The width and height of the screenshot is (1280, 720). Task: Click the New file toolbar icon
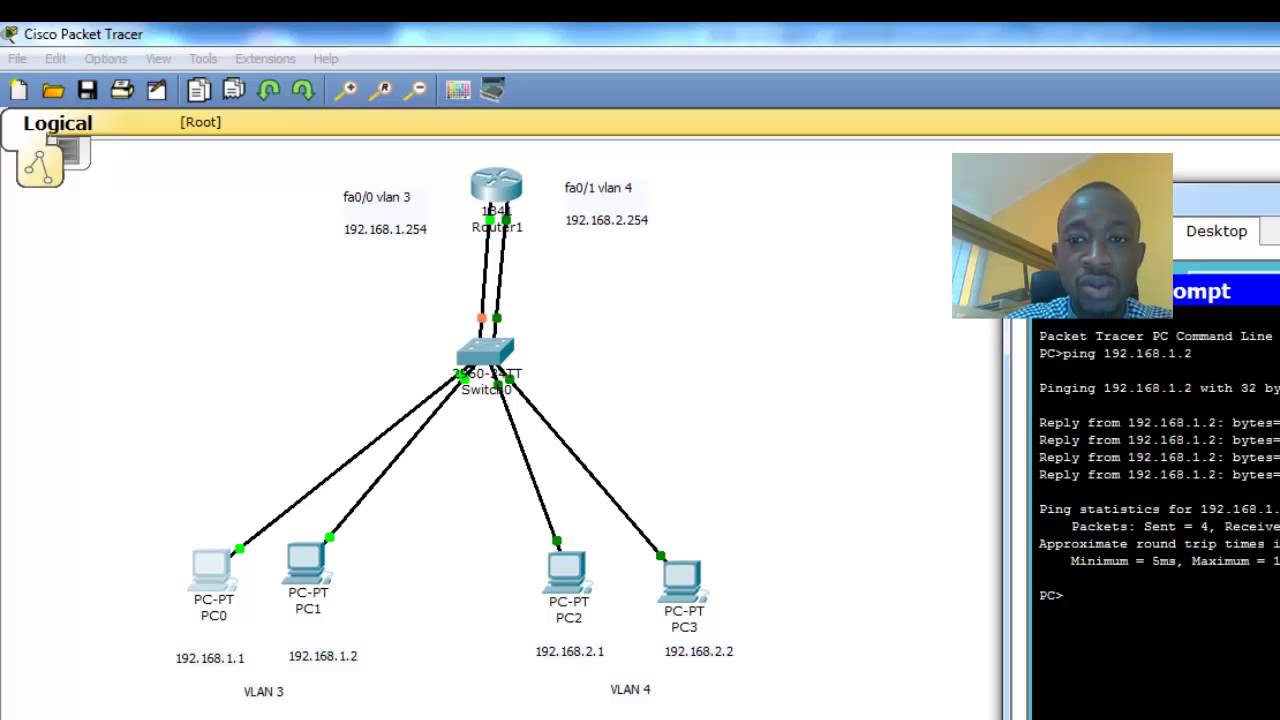click(18, 90)
